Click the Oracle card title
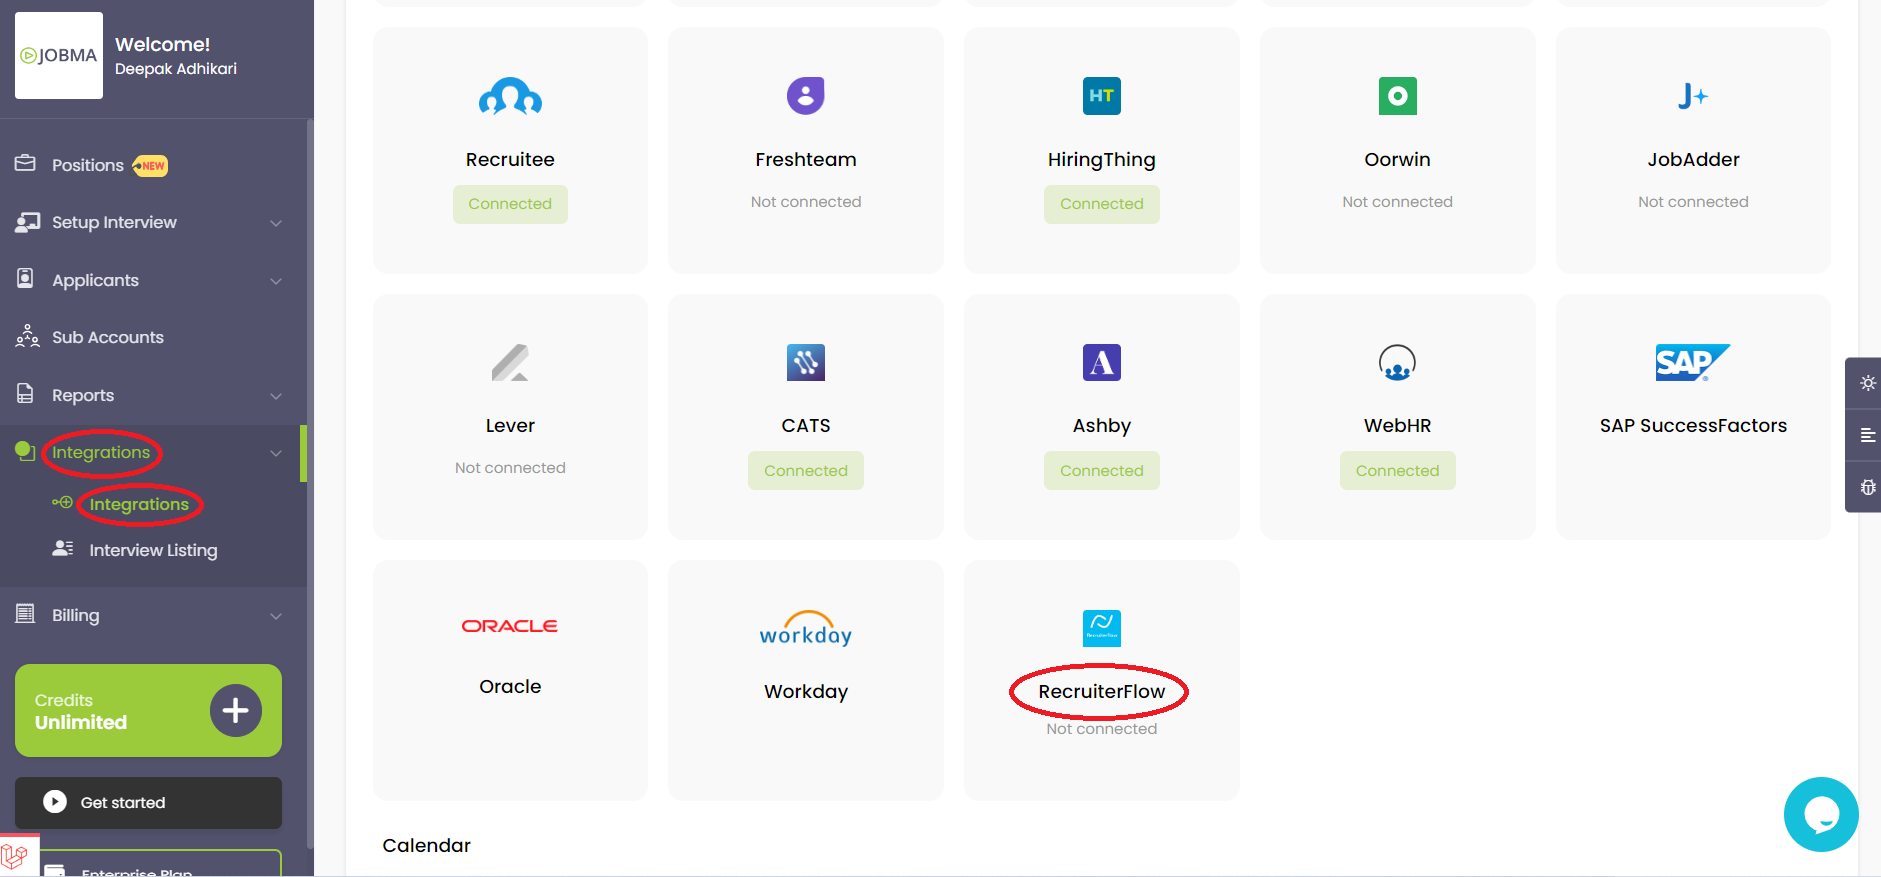Screen dimensions: 1881x877 510,687
